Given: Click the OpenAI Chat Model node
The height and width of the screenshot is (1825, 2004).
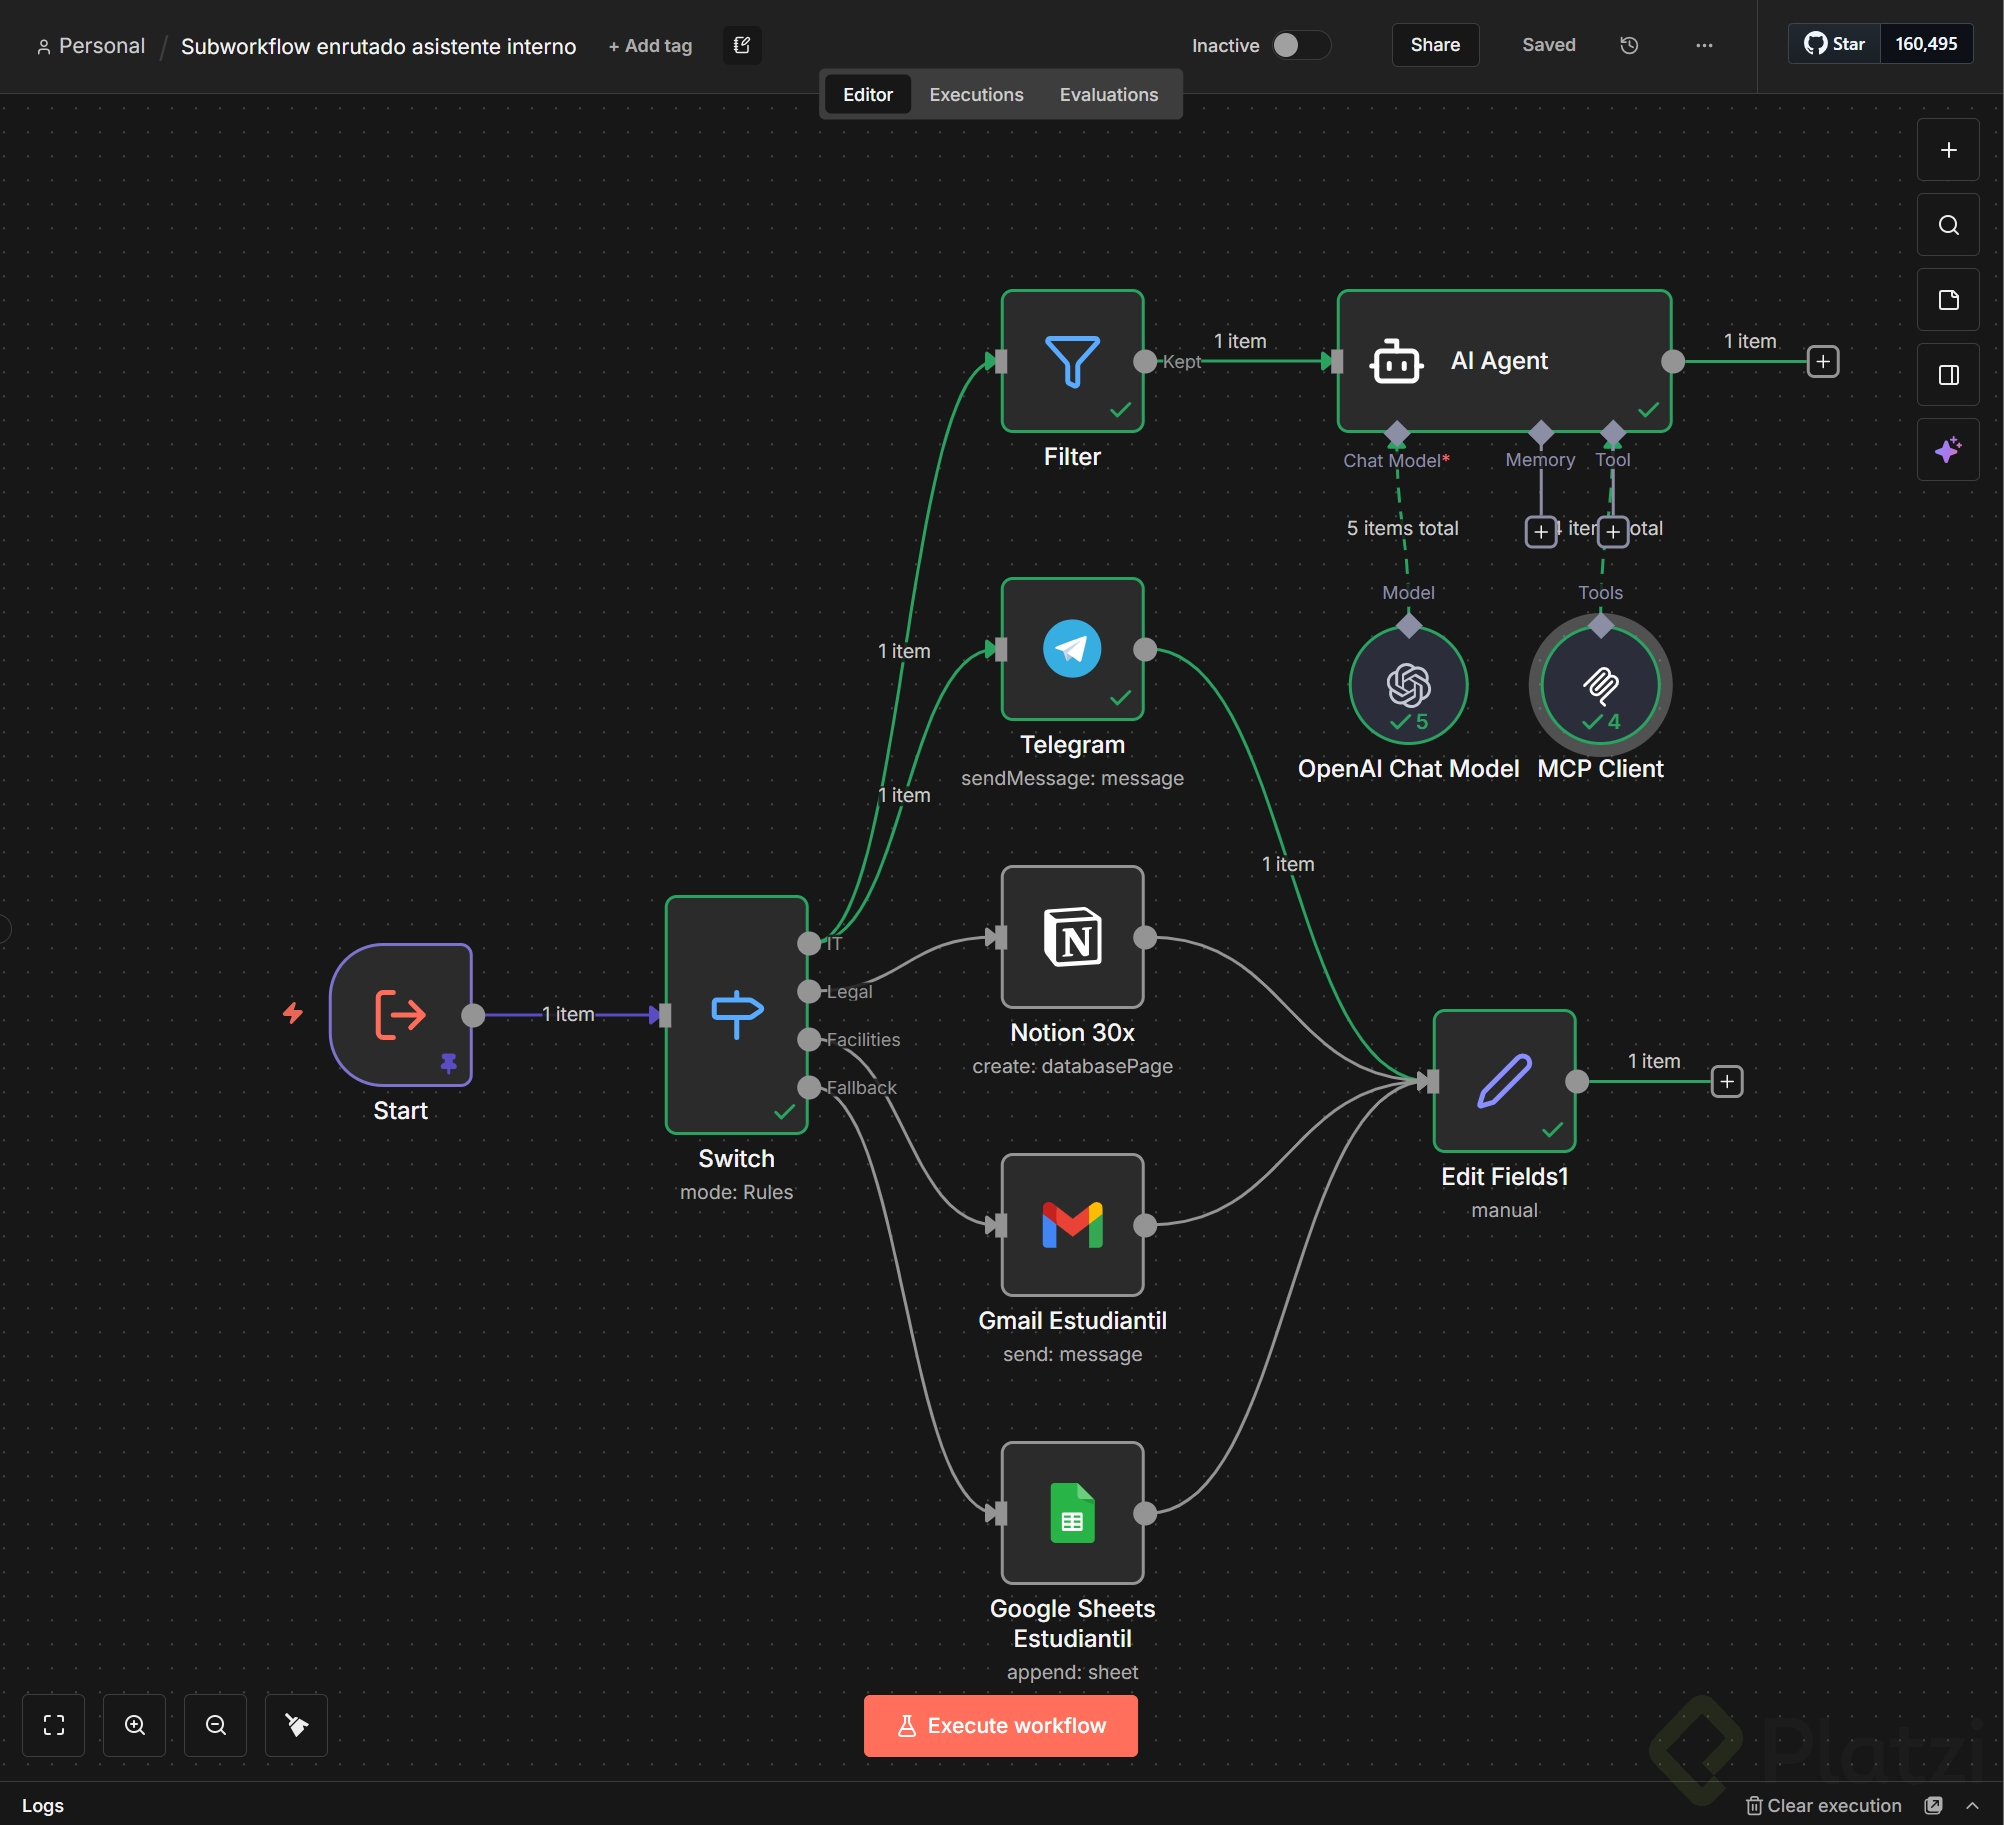Looking at the screenshot, I should 1408,686.
